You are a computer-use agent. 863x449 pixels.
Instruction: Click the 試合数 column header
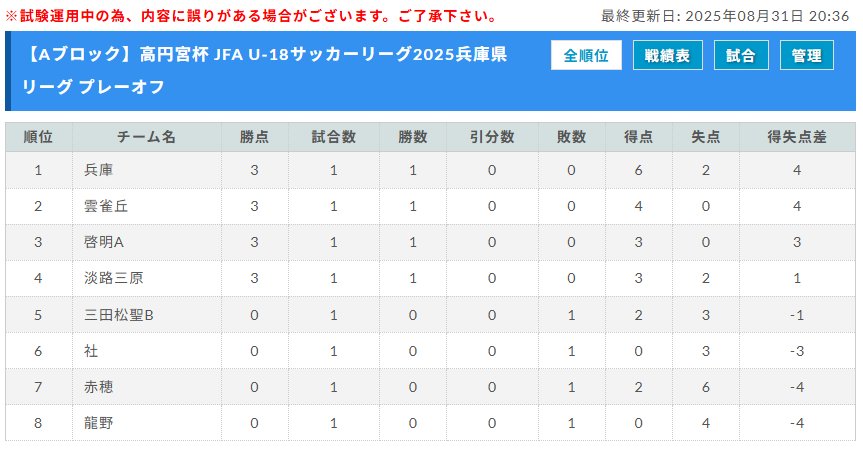[334, 137]
